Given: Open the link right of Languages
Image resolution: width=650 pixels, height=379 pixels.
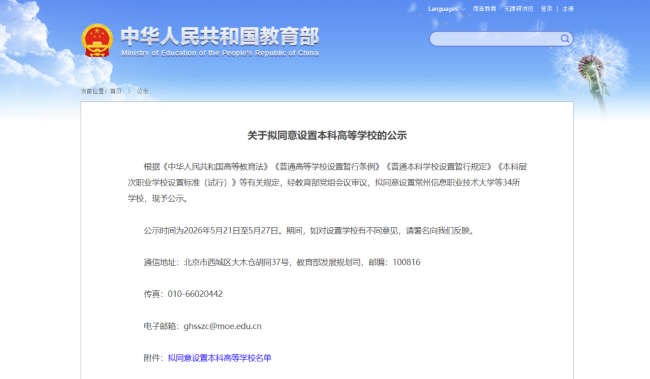Looking at the screenshot, I should pos(484,9).
